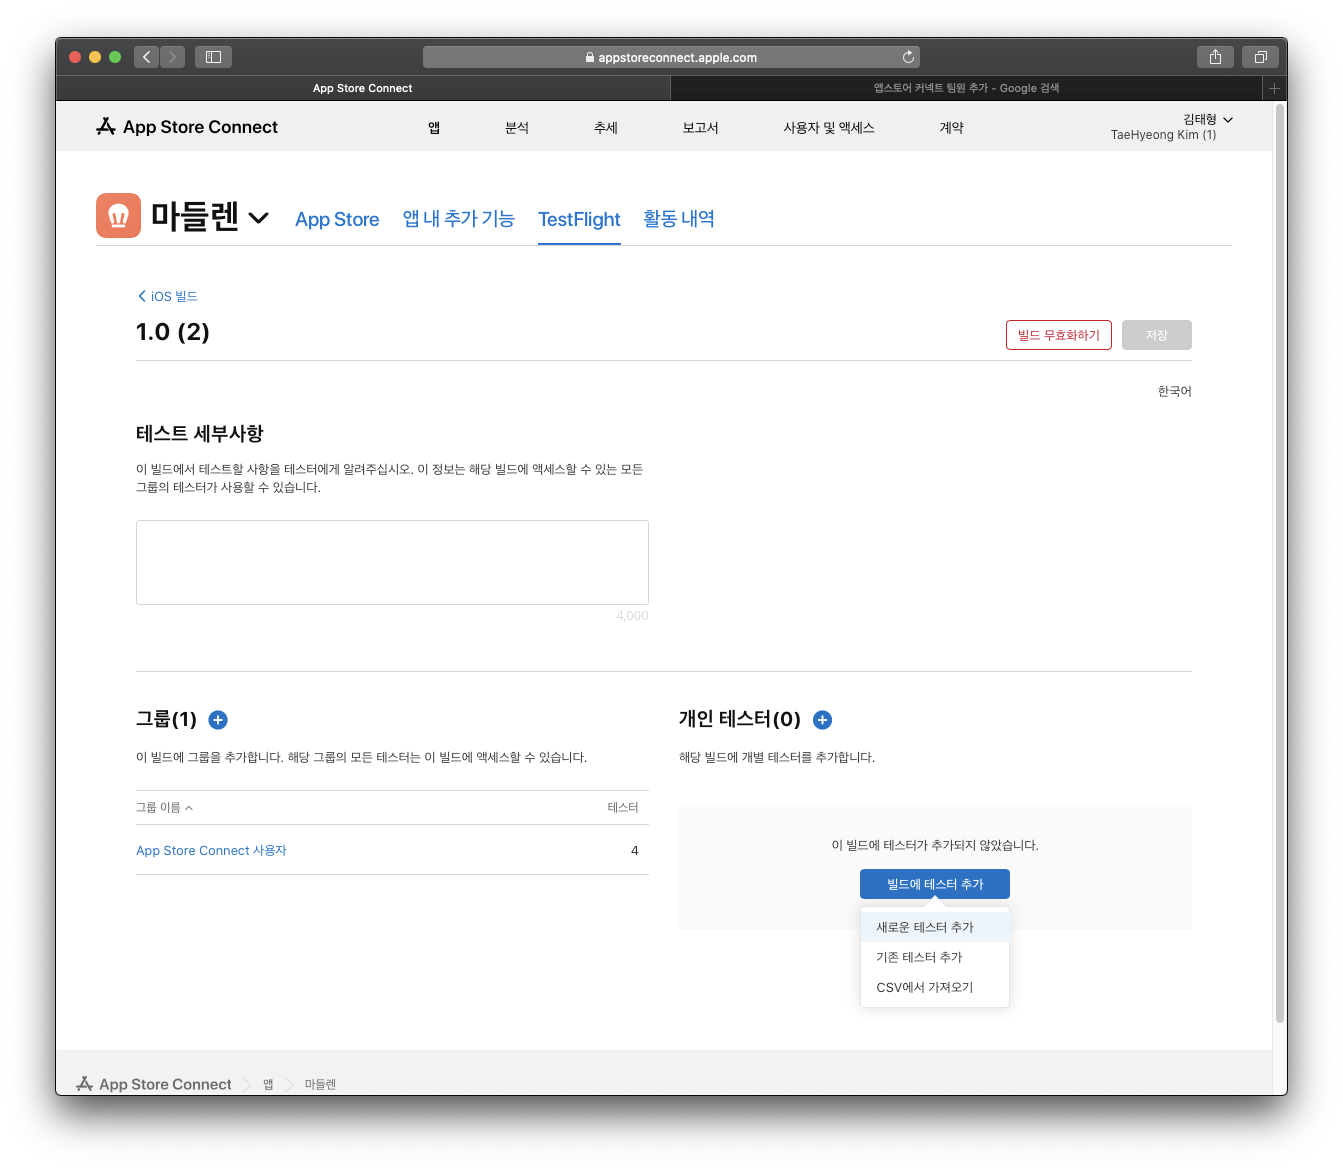Switch to 앱 내 추가 기능 tab
This screenshot has height=1169, width=1343.
point(458,219)
